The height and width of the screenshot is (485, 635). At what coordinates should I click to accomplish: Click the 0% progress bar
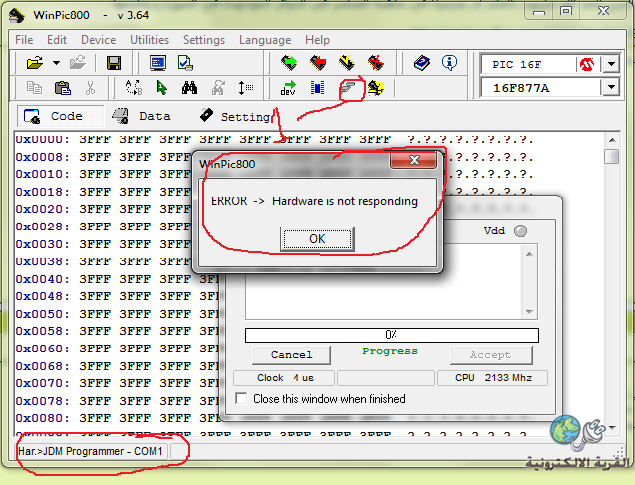[392, 335]
